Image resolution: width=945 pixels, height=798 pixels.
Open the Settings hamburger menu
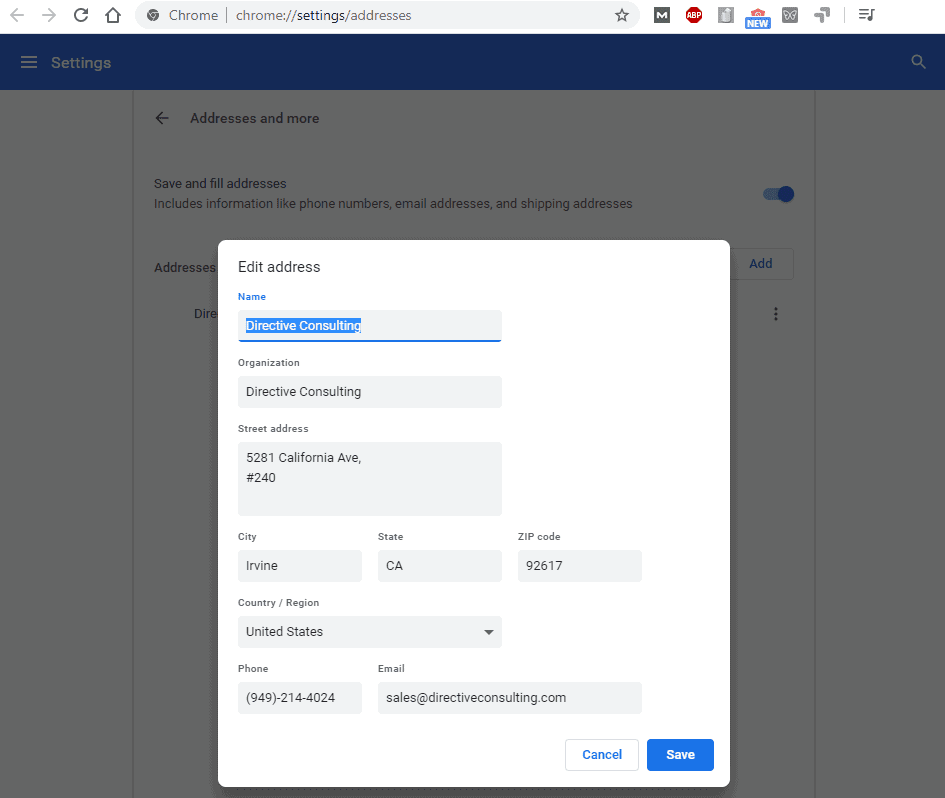click(x=29, y=62)
